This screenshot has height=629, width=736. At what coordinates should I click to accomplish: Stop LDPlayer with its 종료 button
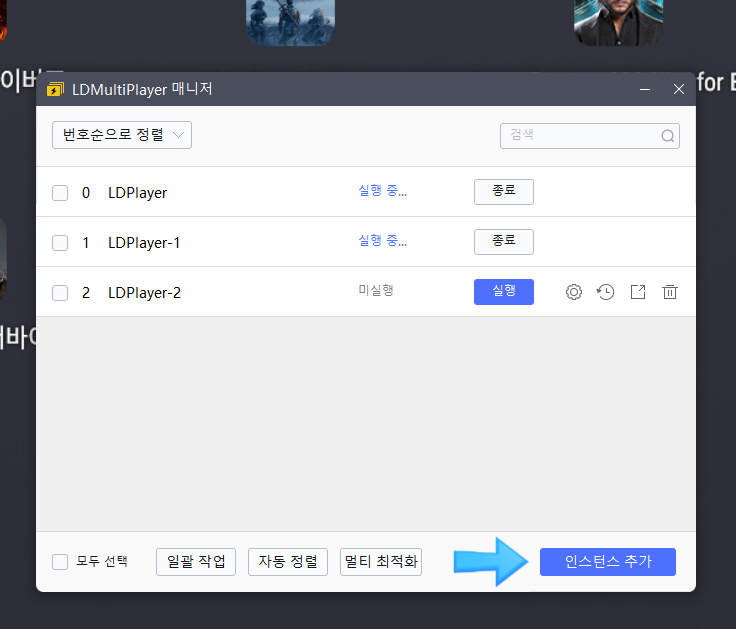(504, 192)
